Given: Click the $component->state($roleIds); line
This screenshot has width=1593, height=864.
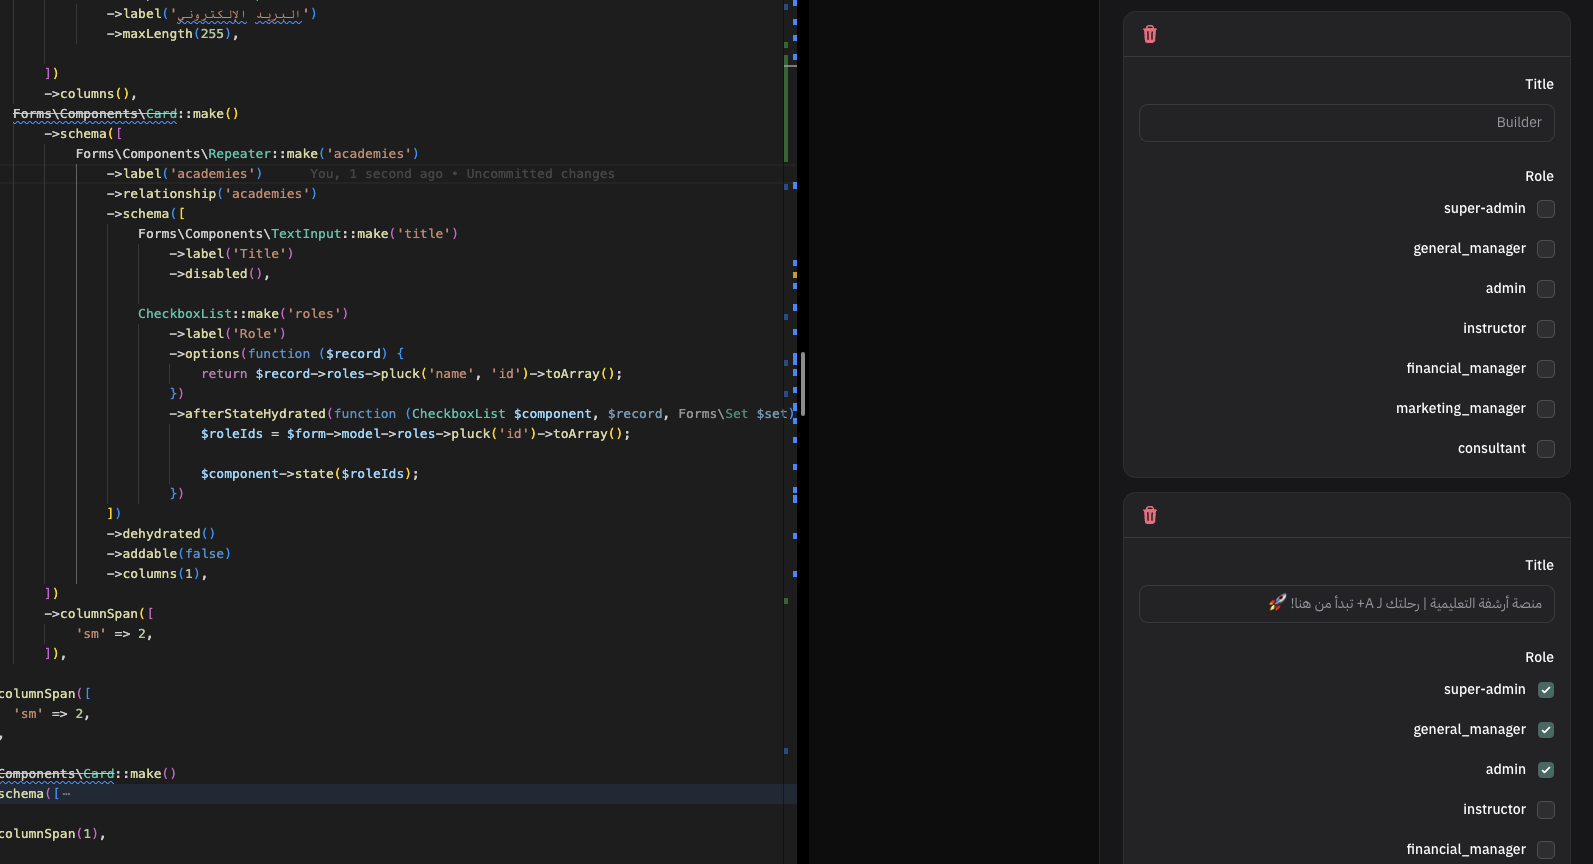Looking at the screenshot, I should tap(310, 474).
